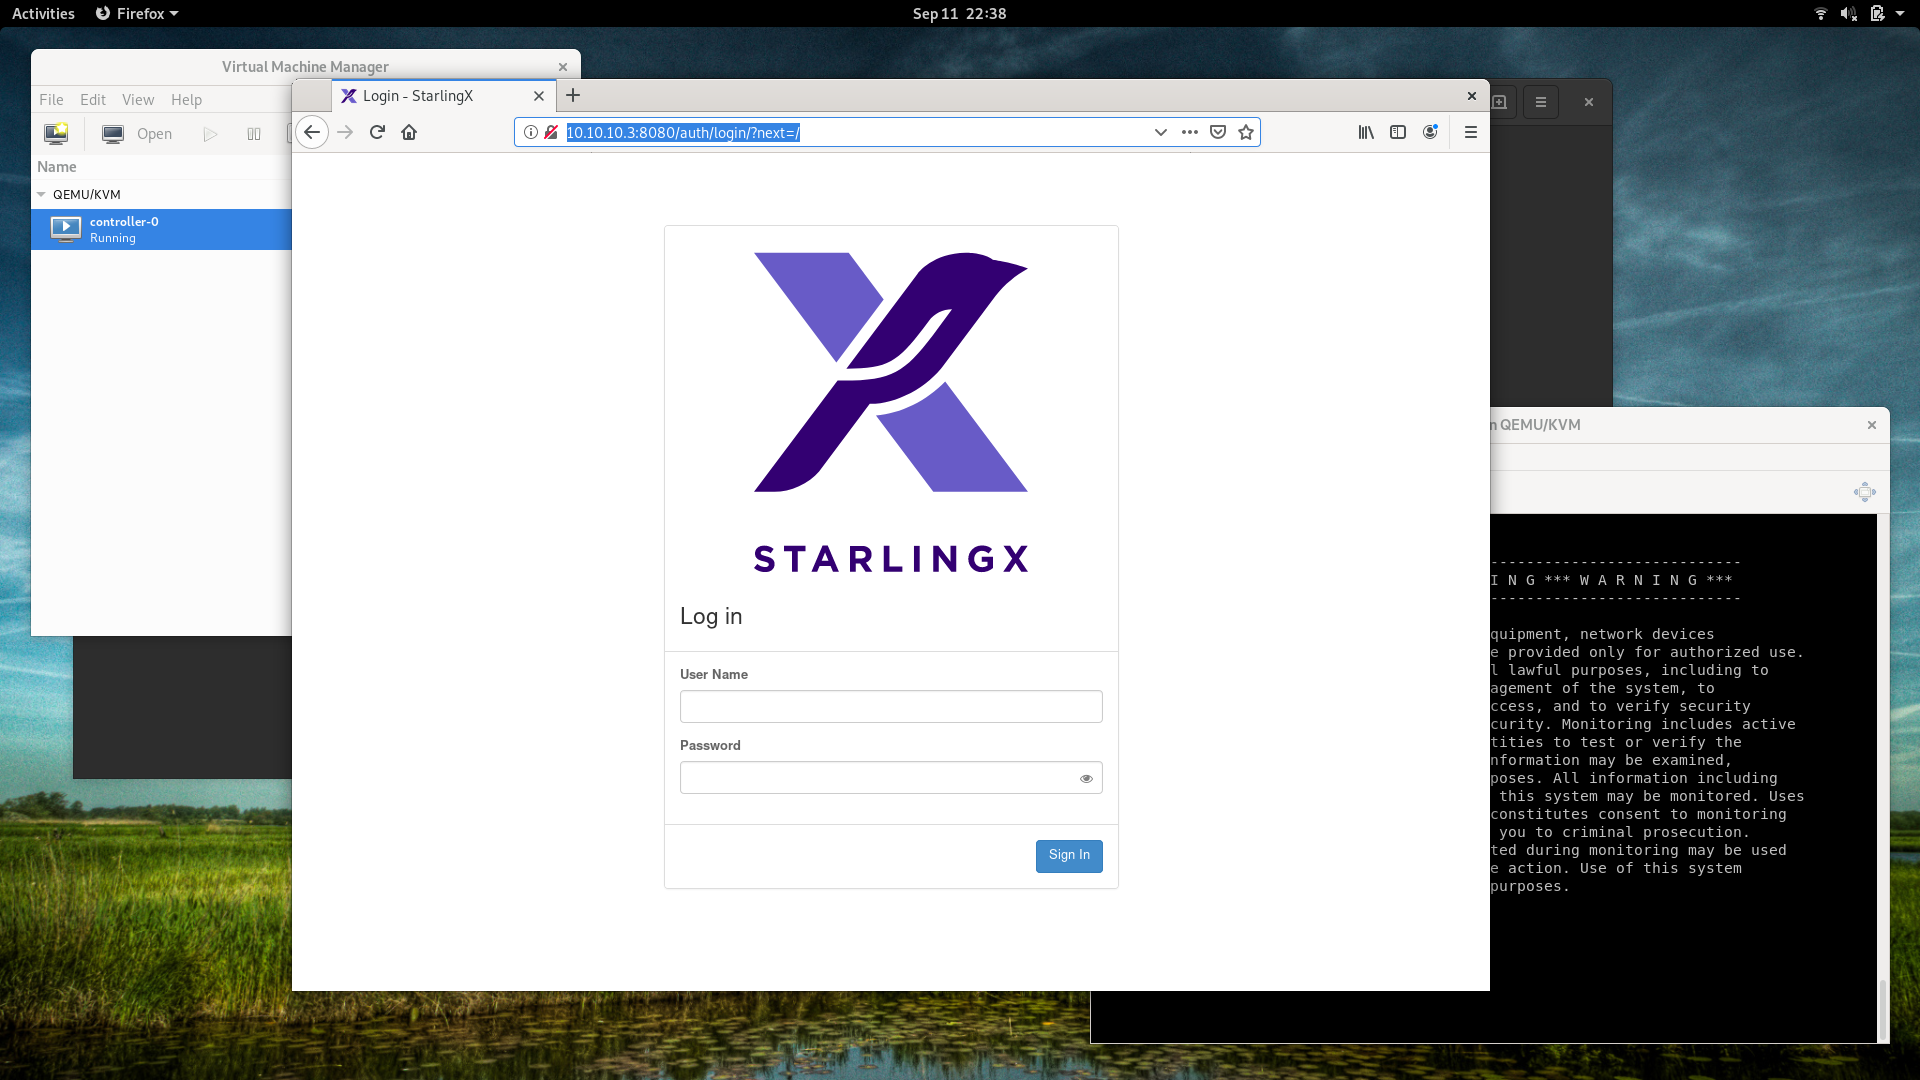Click the insecure connection lock icon
Image resolution: width=1920 pixels, height=1080 pixels.
551,132
